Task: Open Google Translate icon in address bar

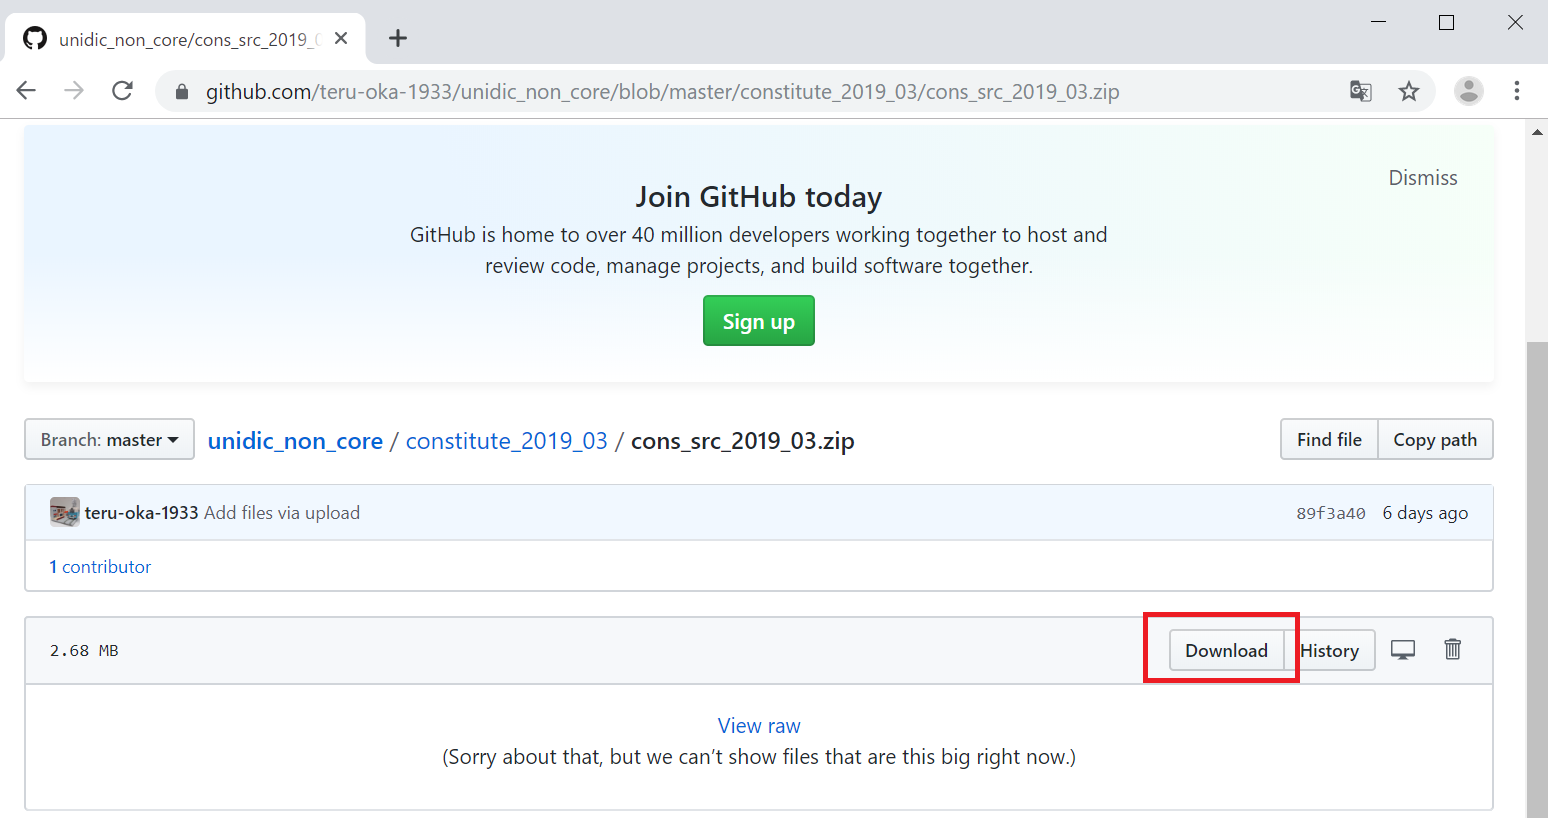Action: pos(1360,91)
